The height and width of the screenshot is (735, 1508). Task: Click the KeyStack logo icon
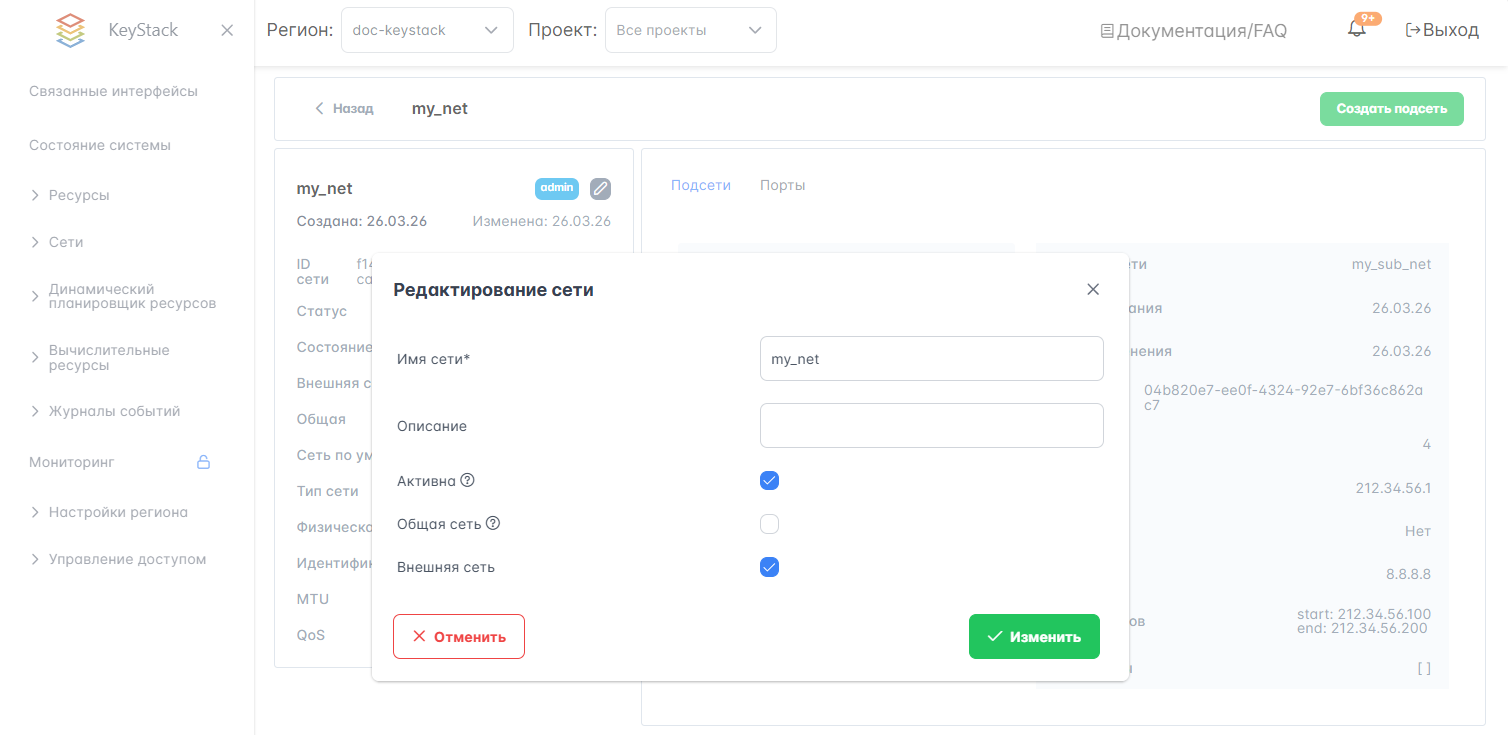(70, 30)
